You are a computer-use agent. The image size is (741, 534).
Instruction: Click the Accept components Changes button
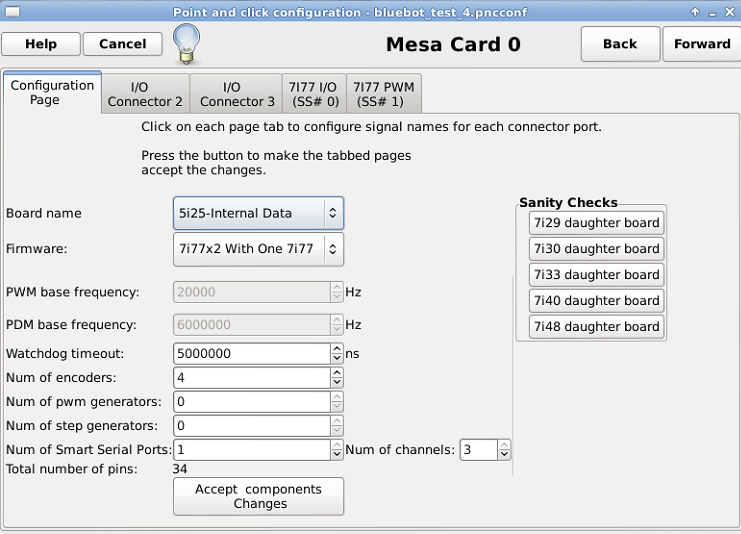258,496
